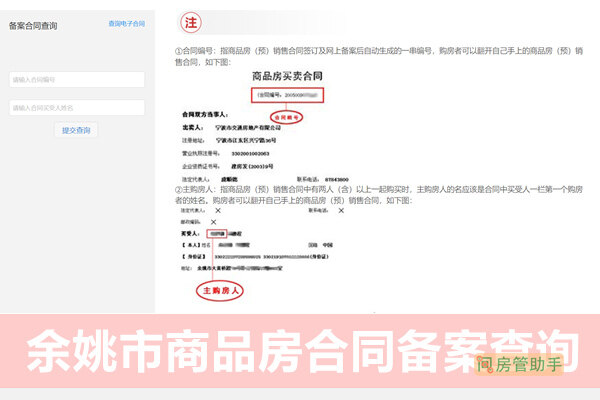Open the first sample contract image
Screen dimensions: 600x400
click(x=265, y=126)
